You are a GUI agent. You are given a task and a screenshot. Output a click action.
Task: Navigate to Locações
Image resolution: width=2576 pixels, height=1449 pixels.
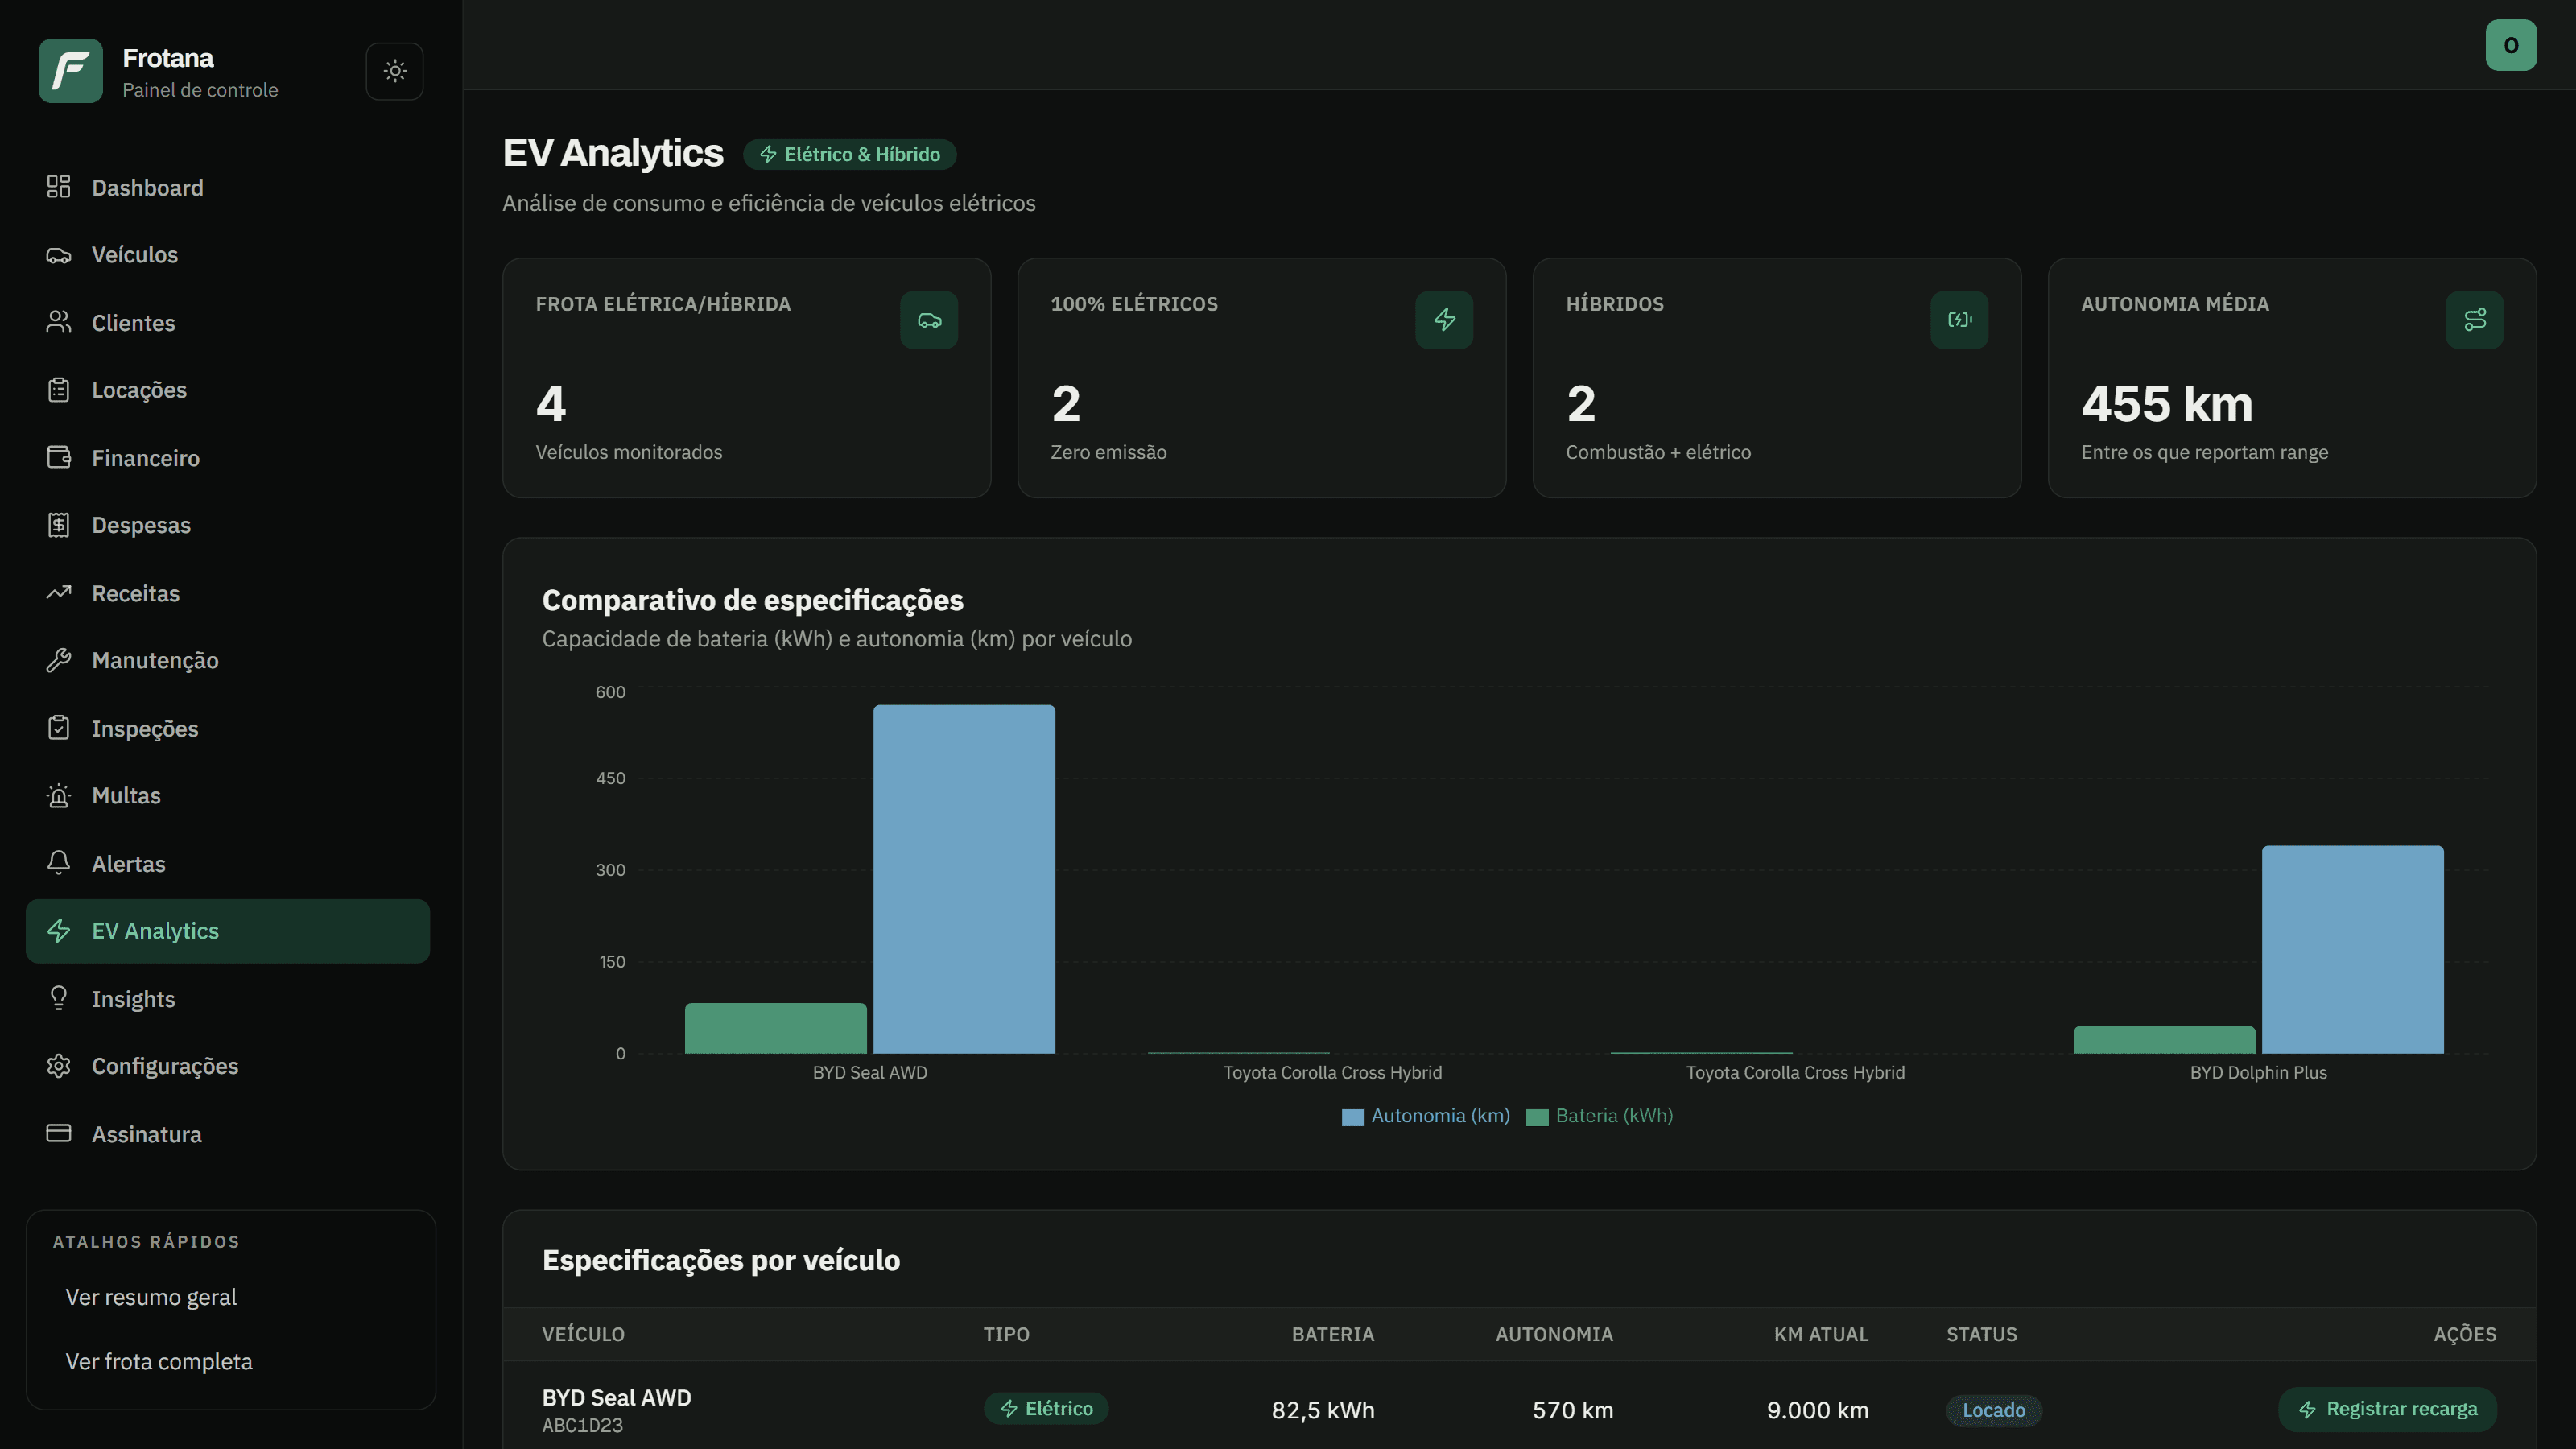[x=228, y=390]
